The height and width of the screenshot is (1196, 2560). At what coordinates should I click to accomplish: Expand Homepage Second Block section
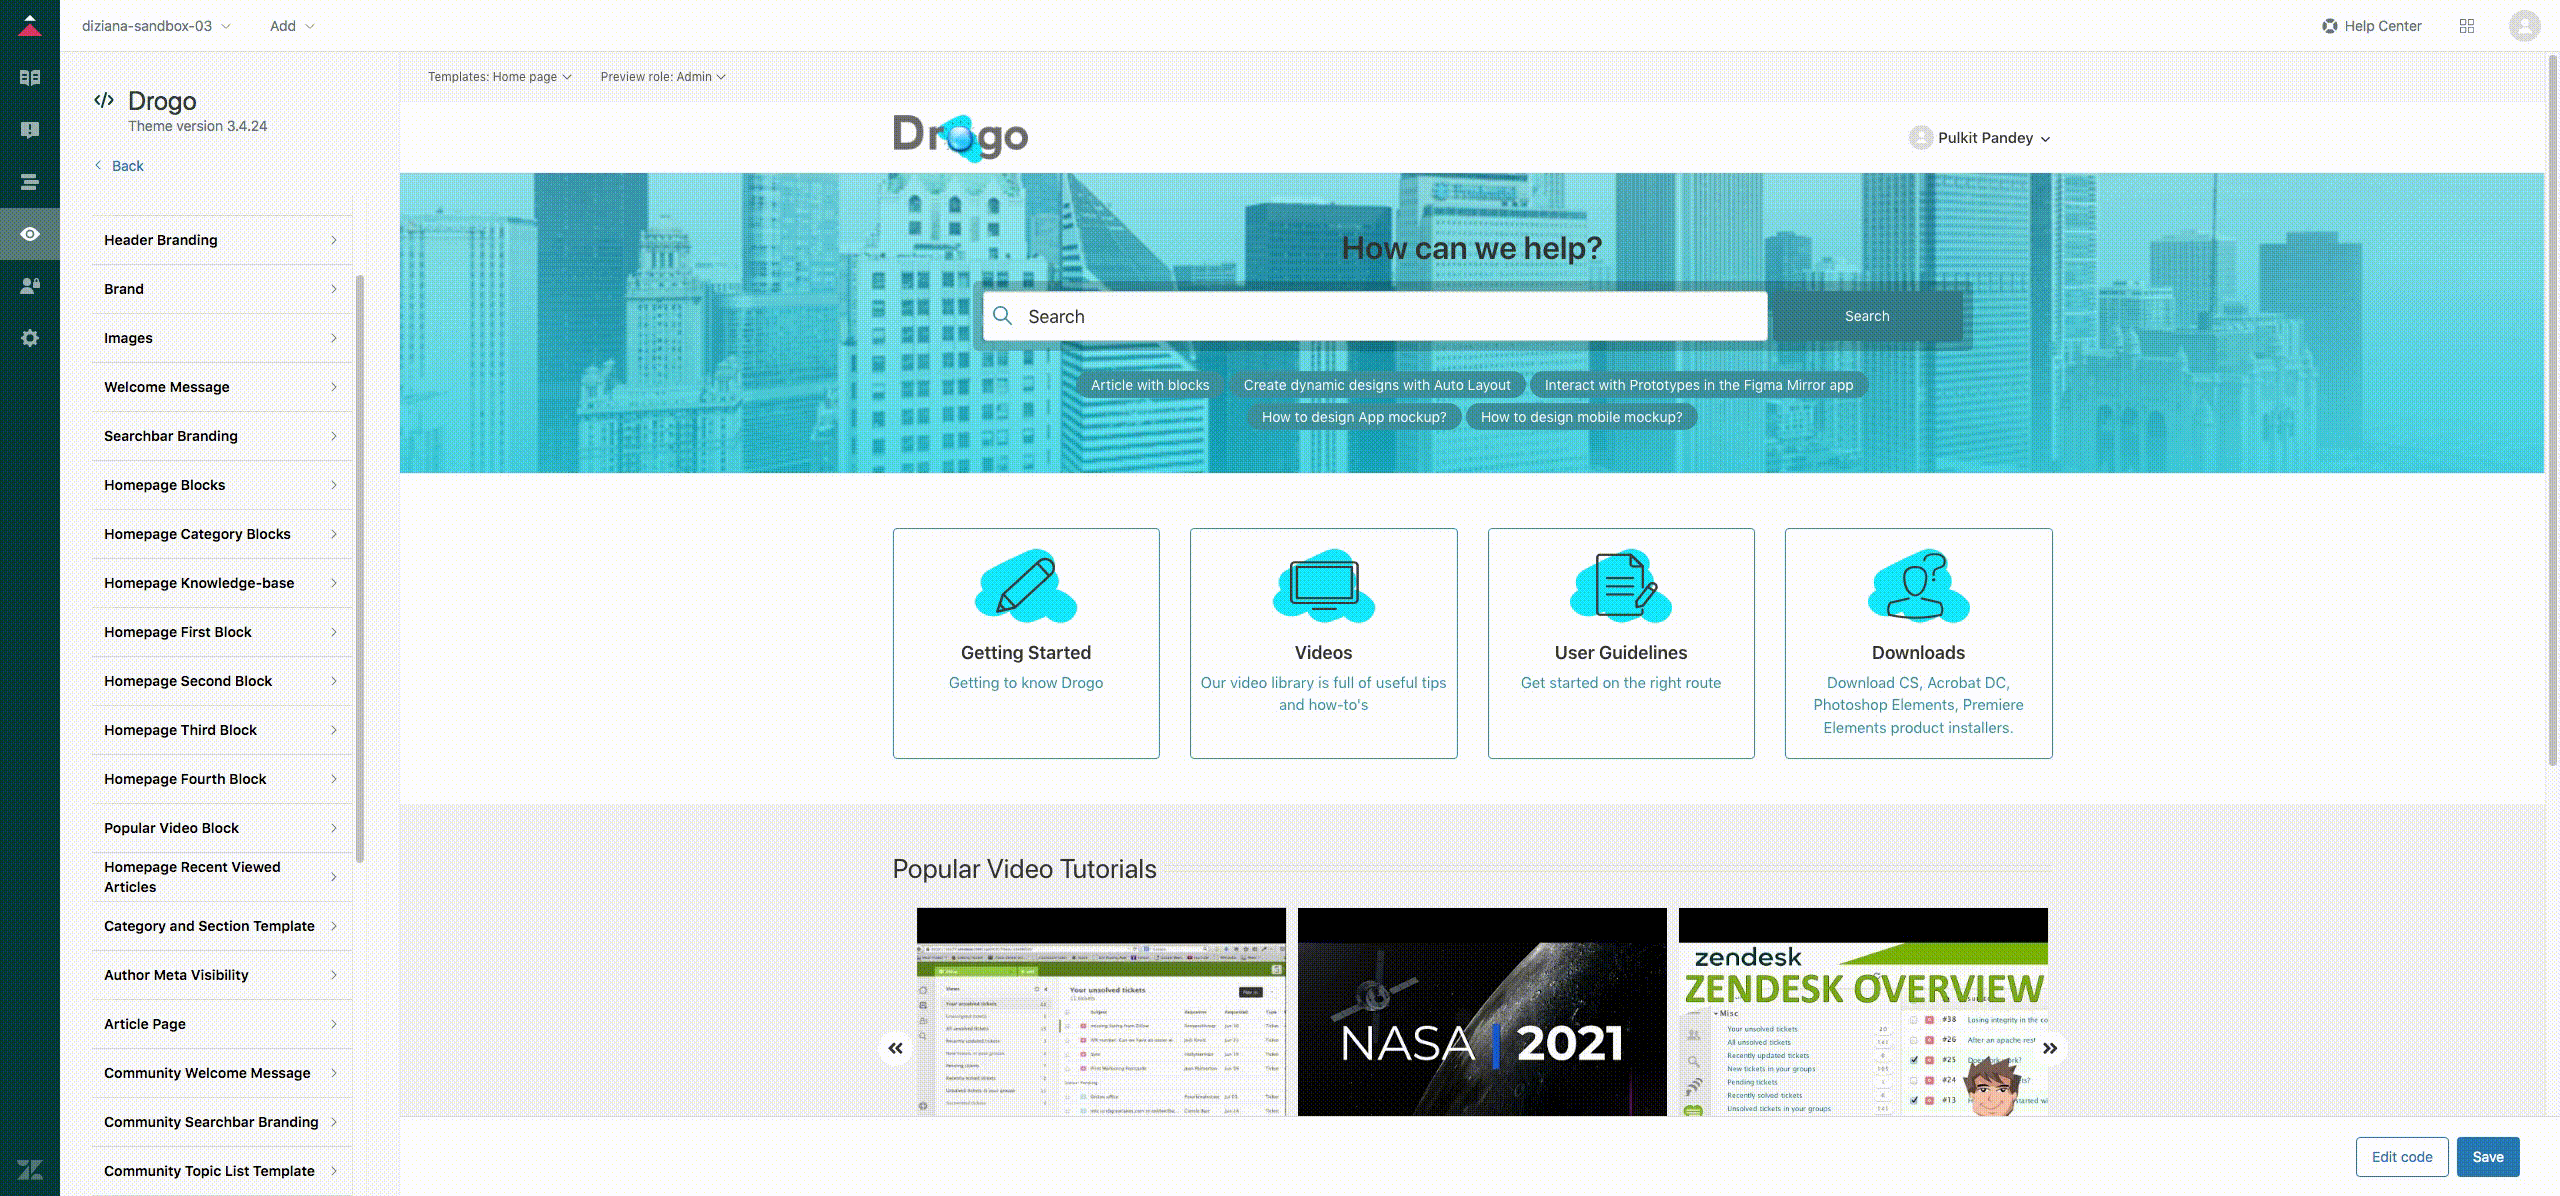point(221,681)
